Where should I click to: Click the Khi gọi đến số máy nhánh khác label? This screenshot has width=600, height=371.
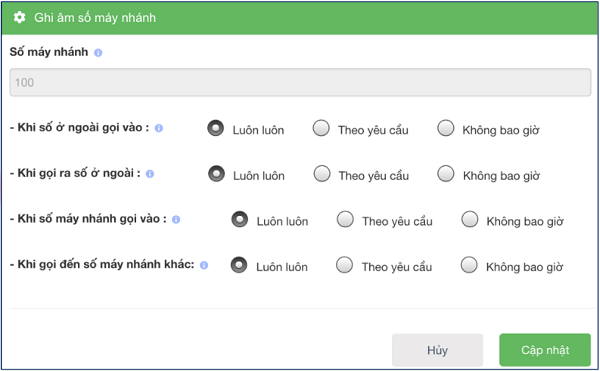(102, 264)
